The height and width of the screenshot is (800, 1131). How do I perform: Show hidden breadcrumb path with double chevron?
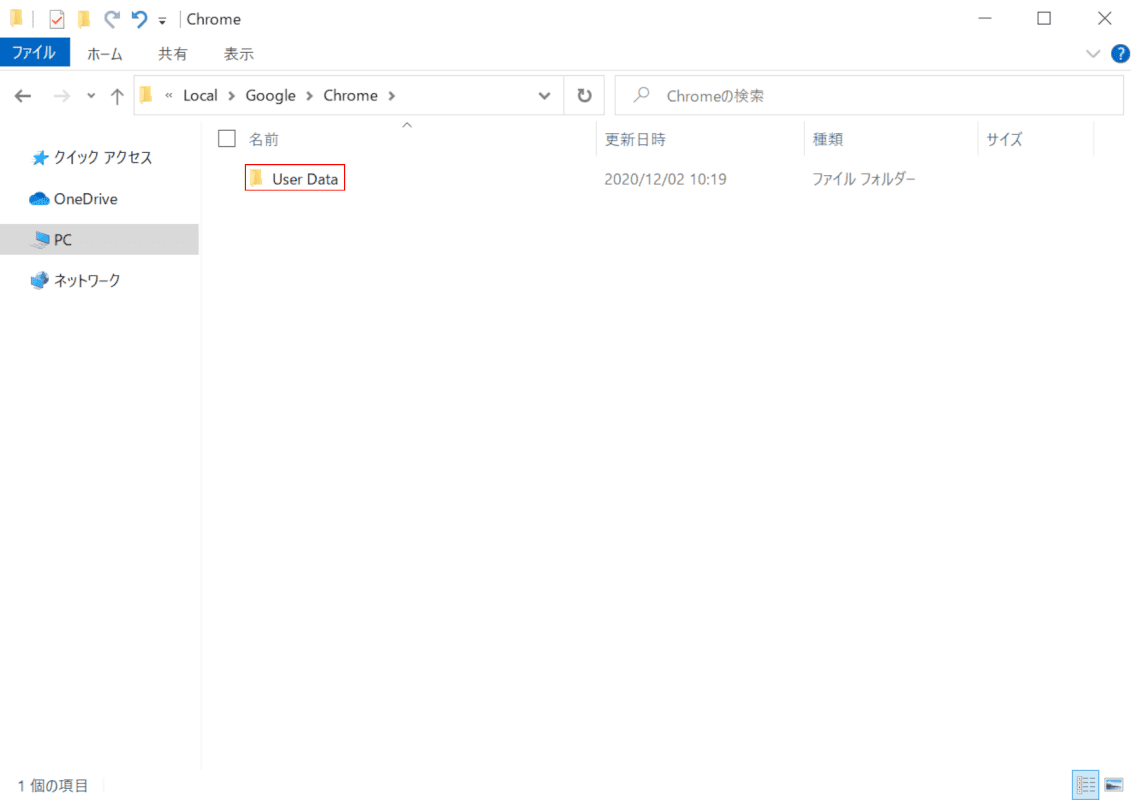169,95
